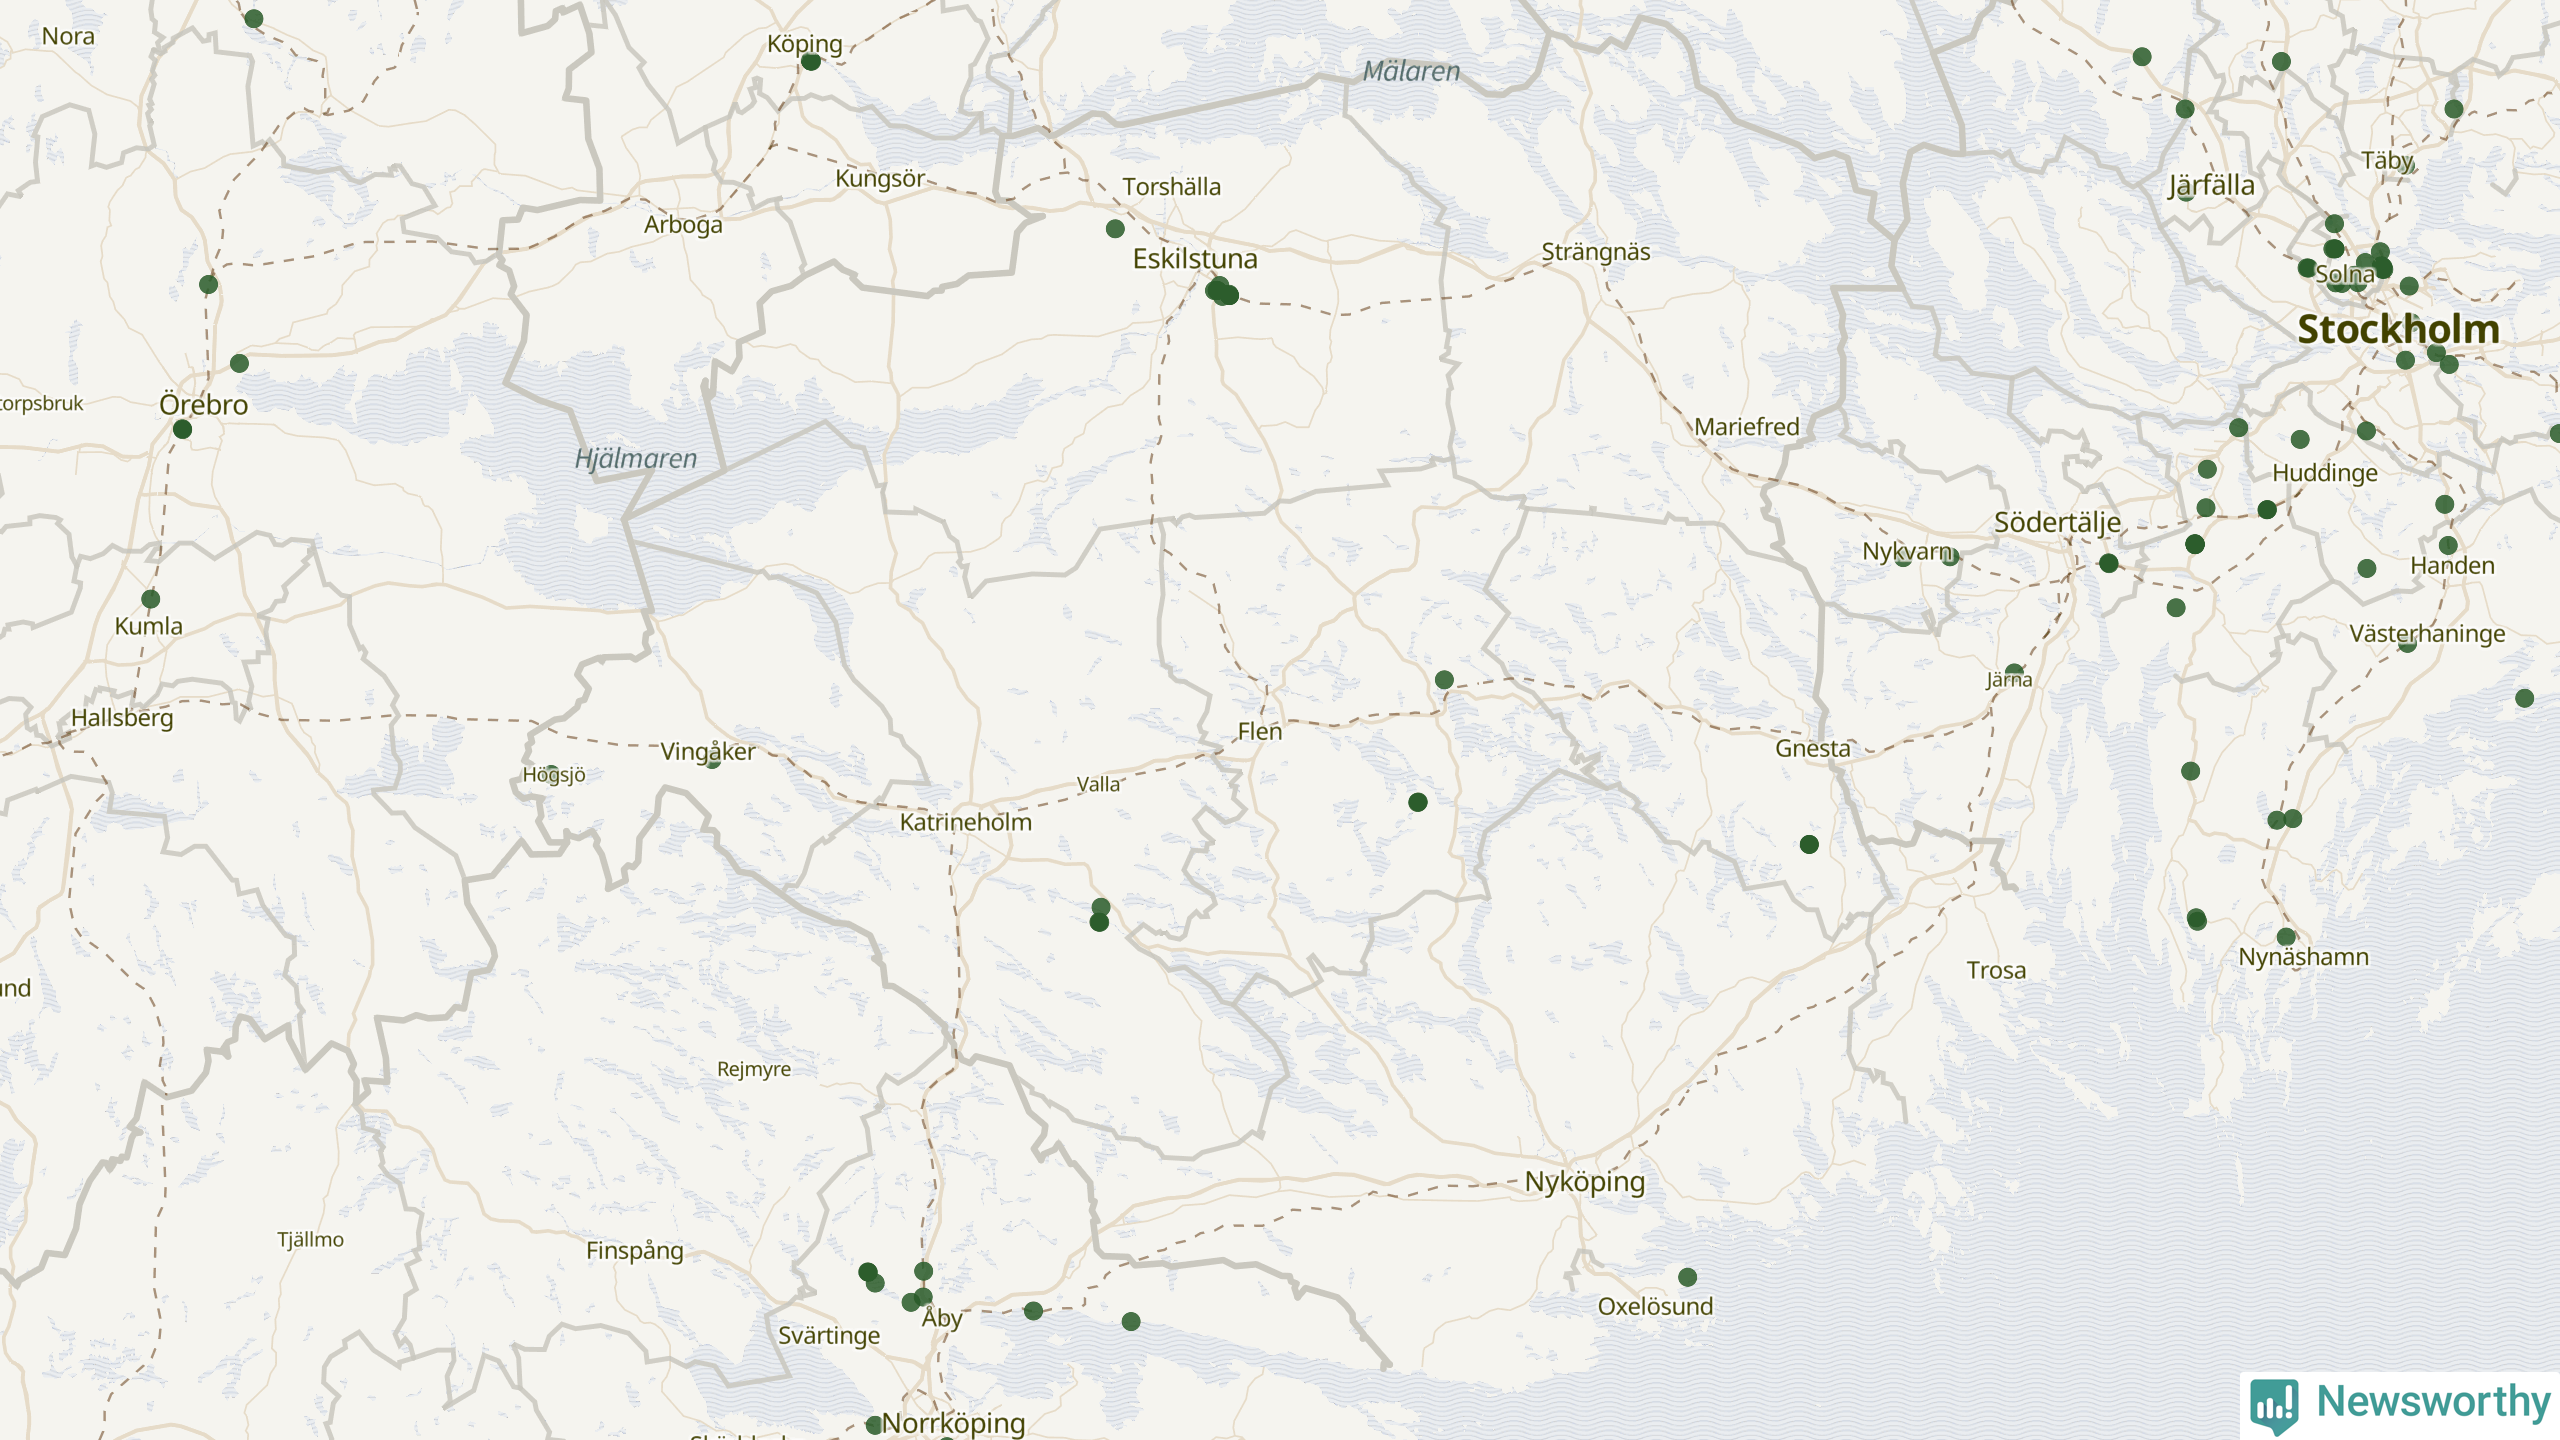Click the Nynäshamn town label
Screen dimensions: 2560x1440
(x=2304, y=957)
